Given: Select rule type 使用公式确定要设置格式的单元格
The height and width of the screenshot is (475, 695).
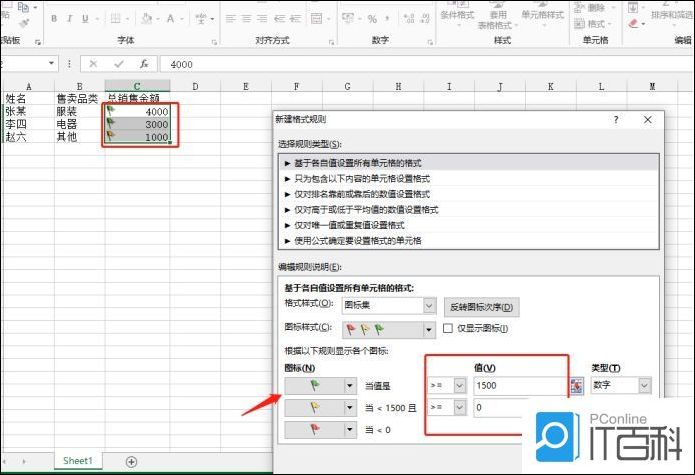Looking at the screenshot, I should (469, 241).
